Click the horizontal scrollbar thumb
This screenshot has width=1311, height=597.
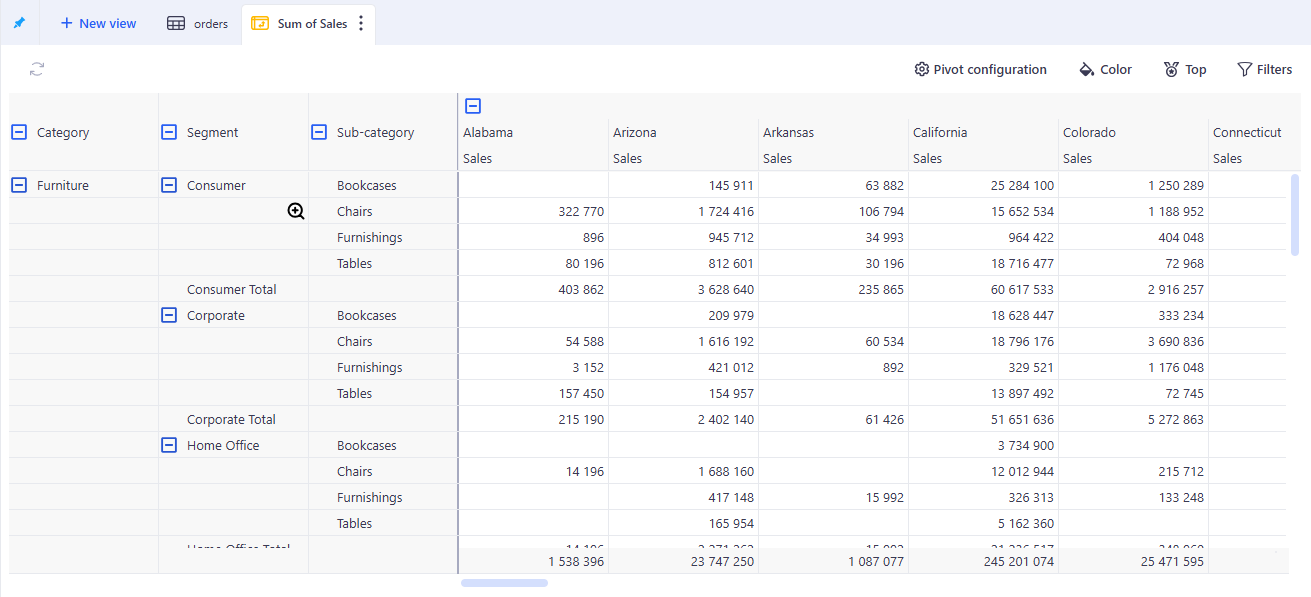[x=504, y=582]
